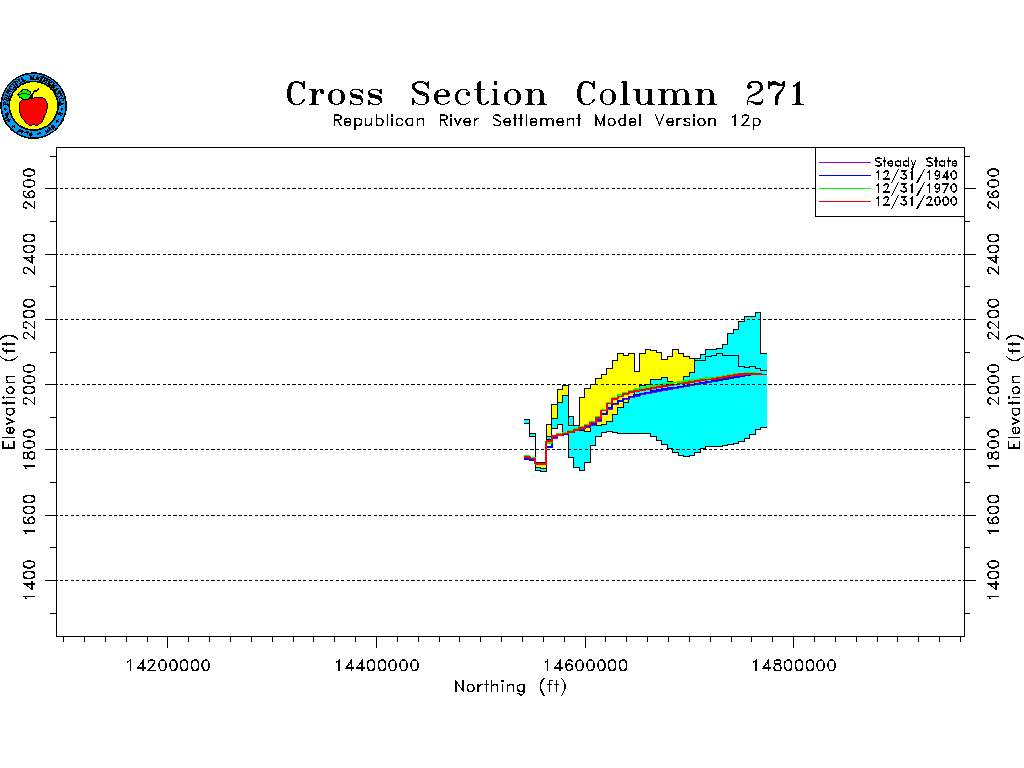Click the 'Northing (ft)' axis title
Viewport: 1024px width, 768px height.
510,687
